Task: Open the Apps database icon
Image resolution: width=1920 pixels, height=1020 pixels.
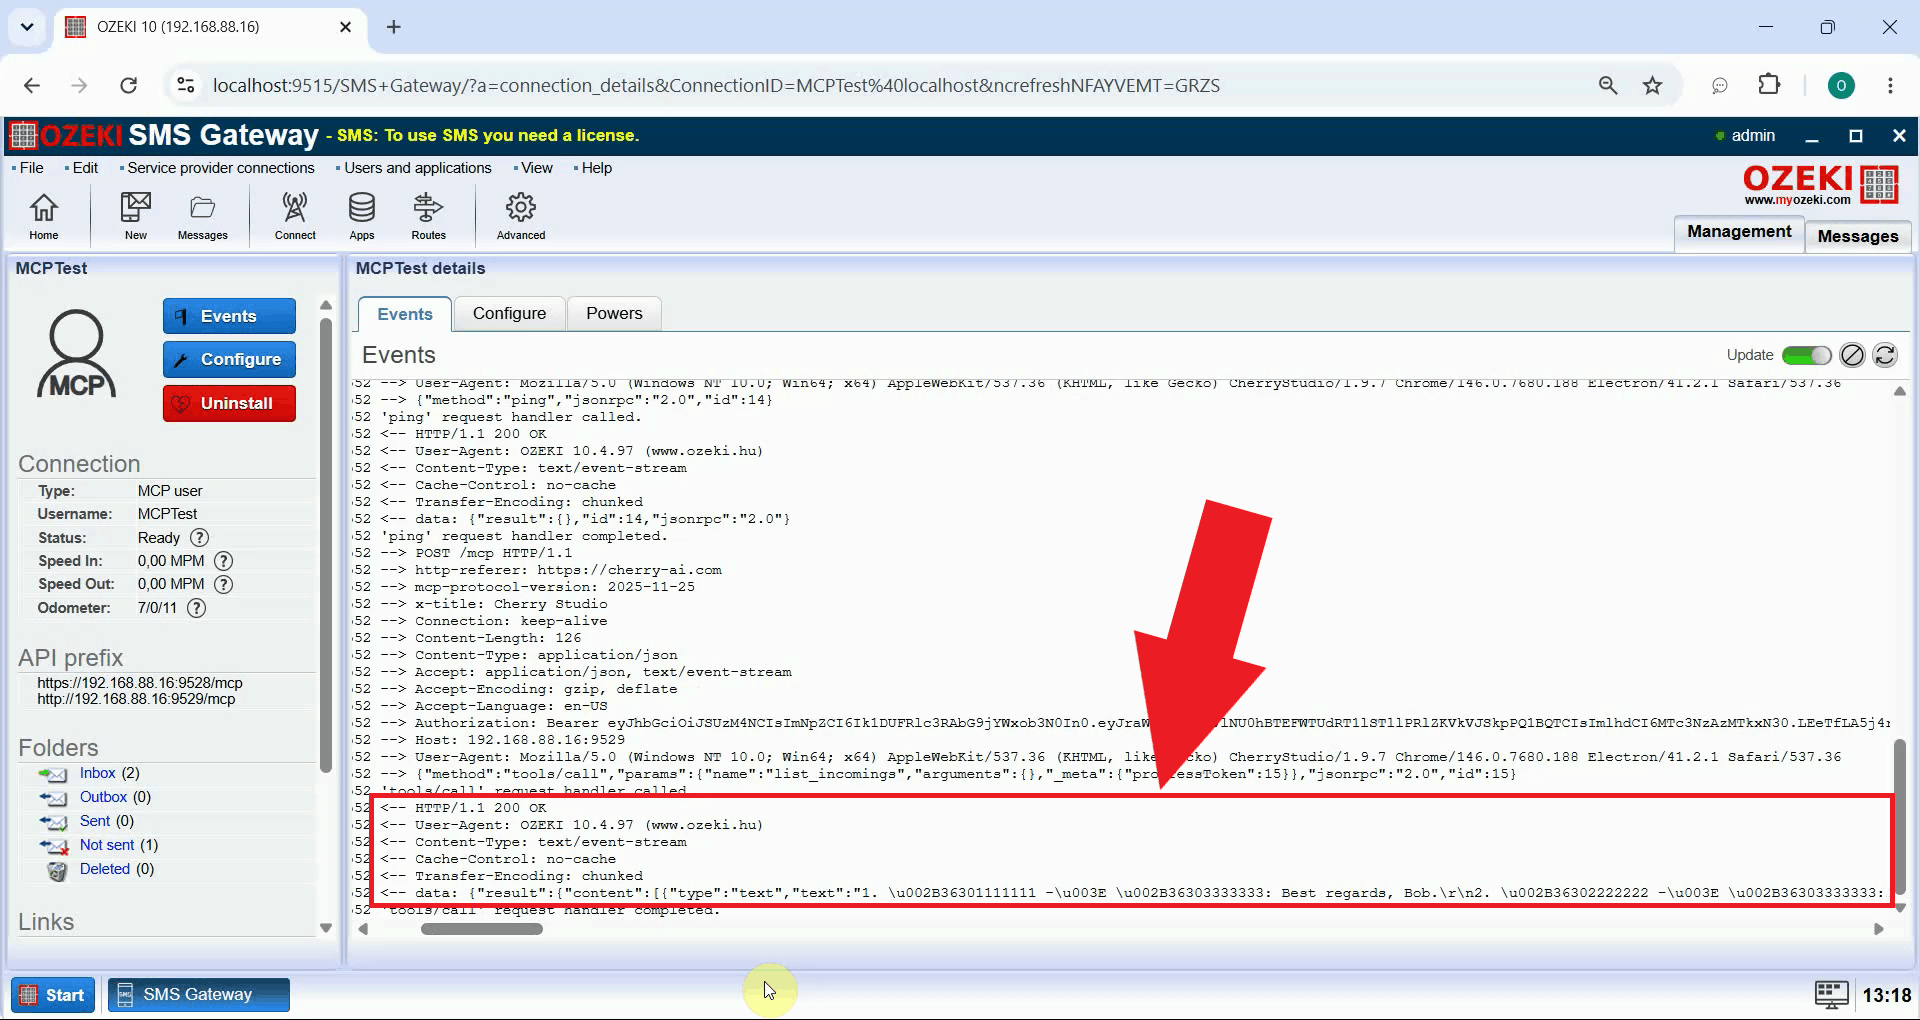Action: (361, 216)
